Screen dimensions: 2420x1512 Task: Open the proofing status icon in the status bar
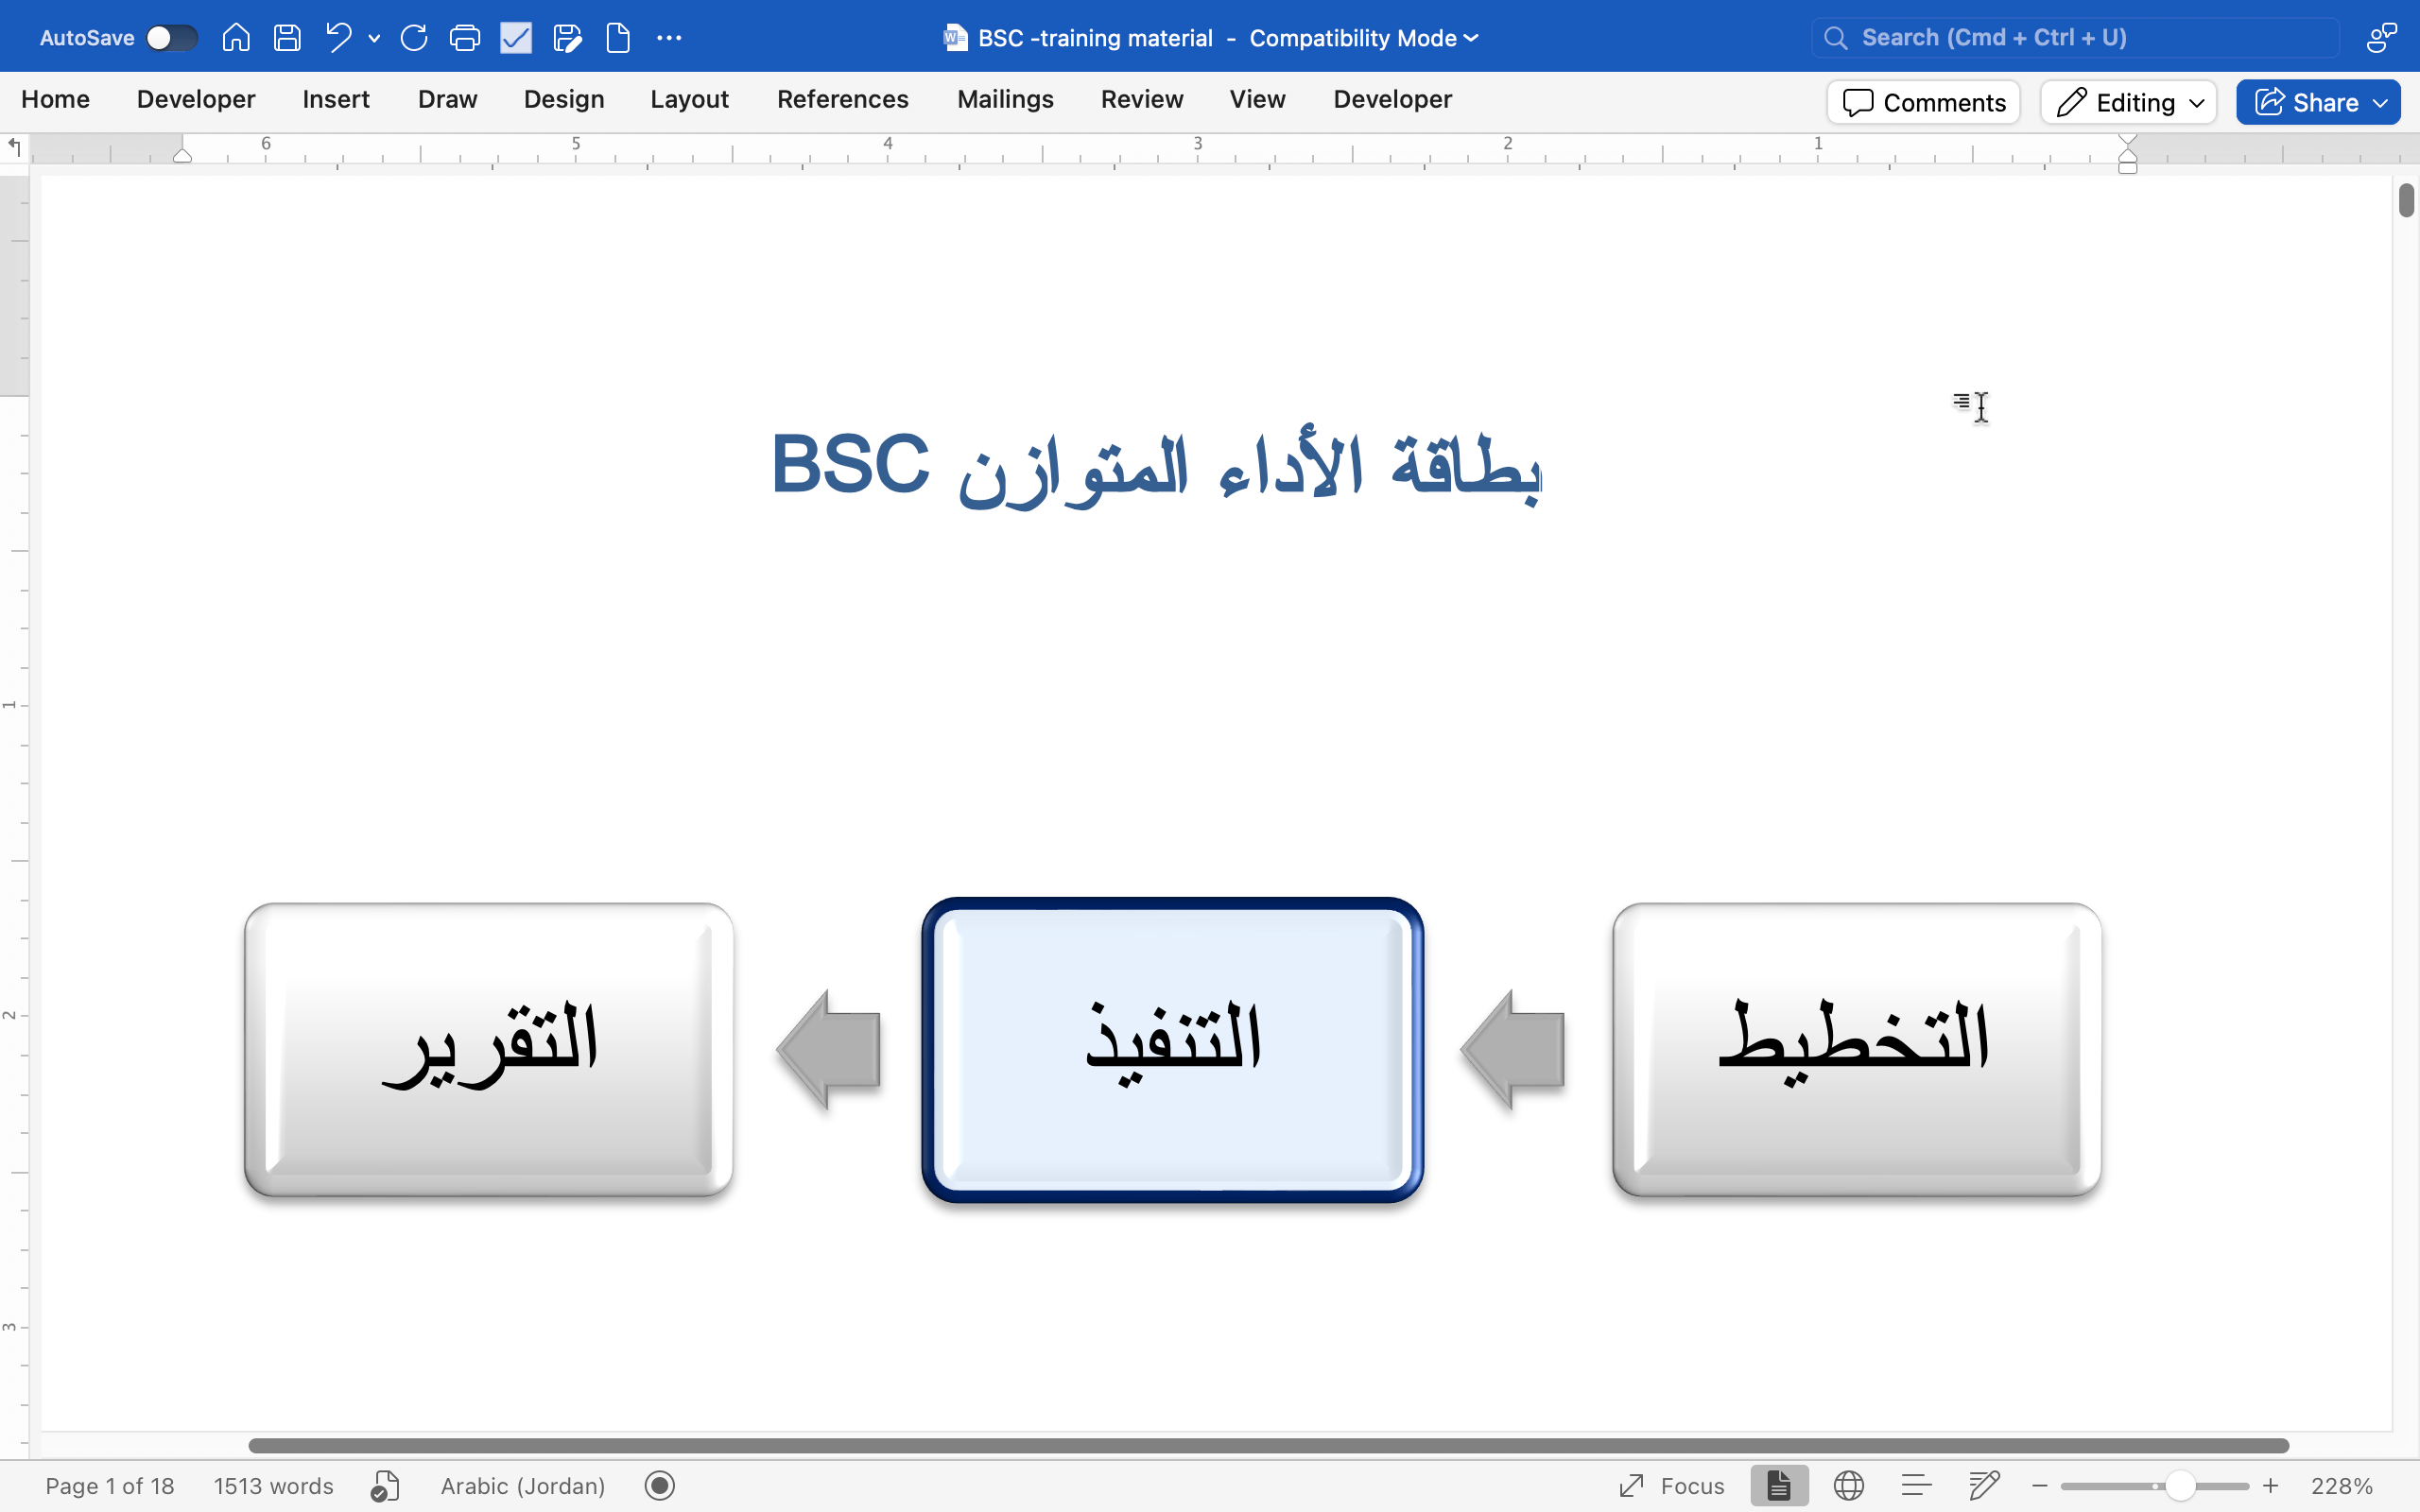point(385,1486)
